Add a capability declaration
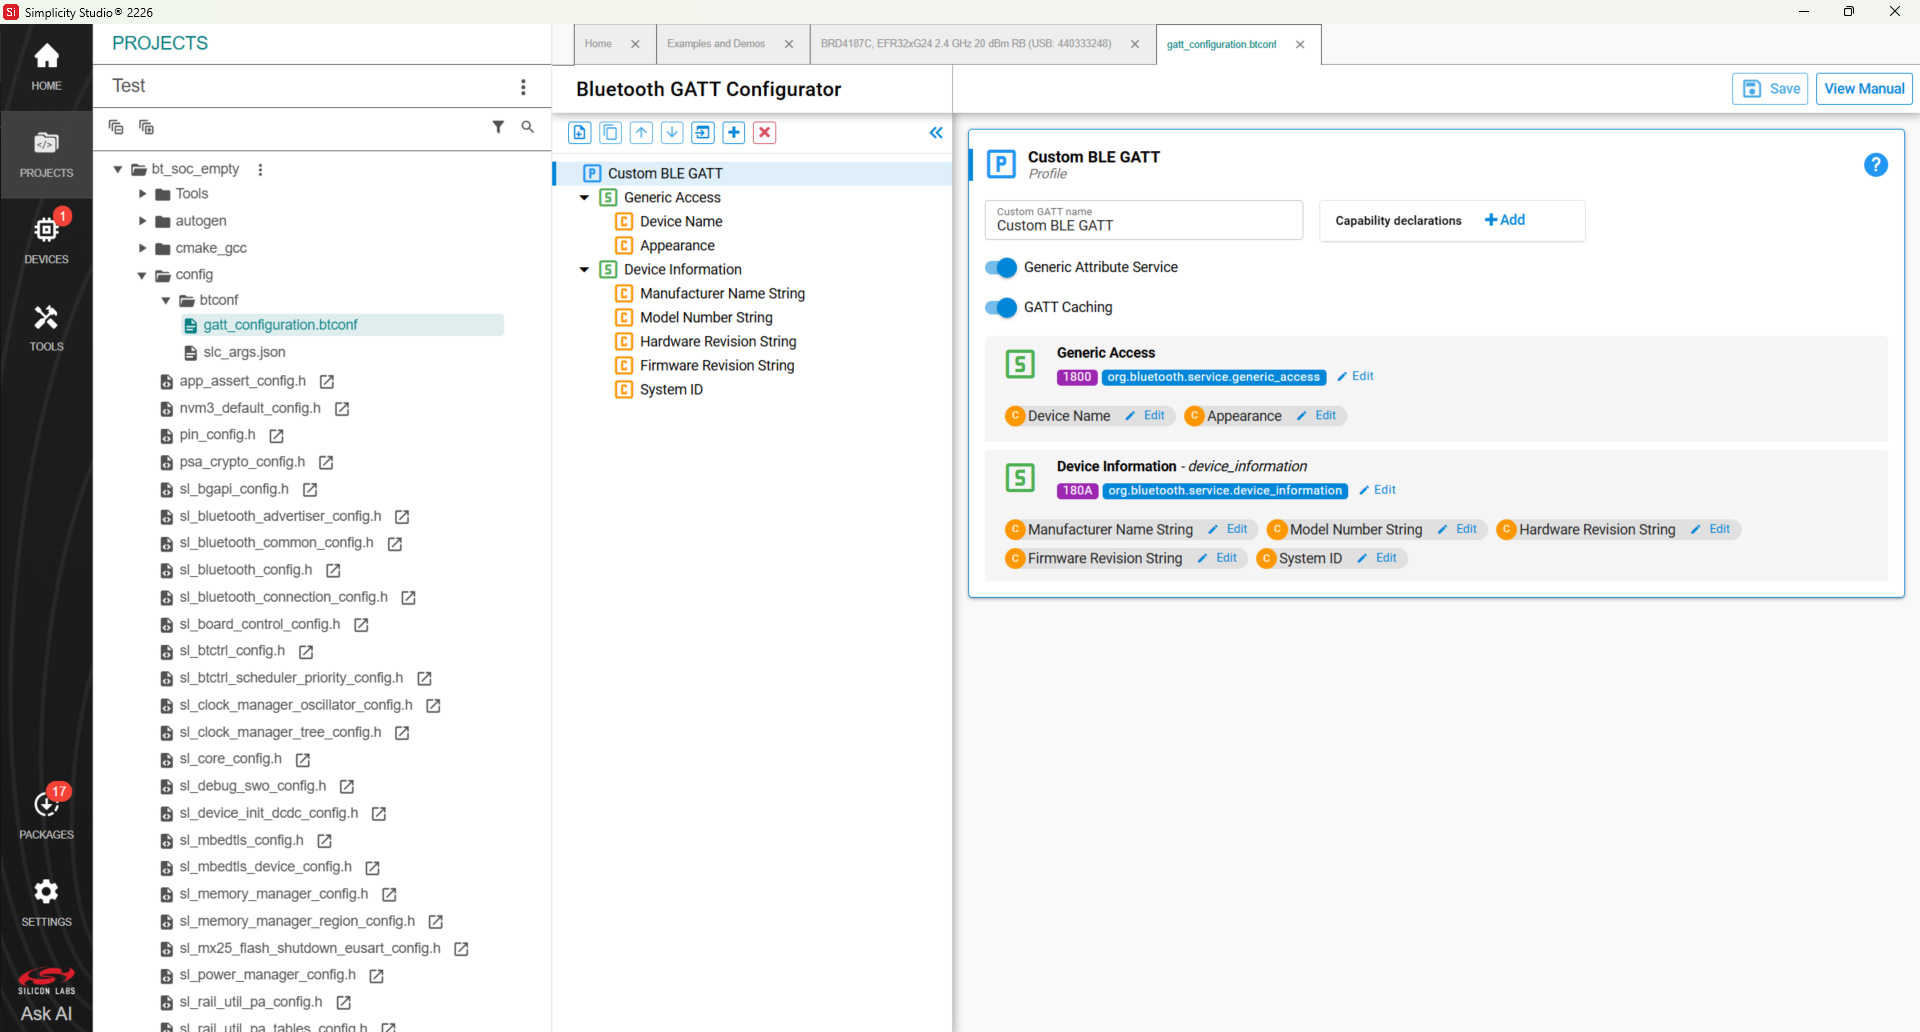The height and width of the screenshot is (1032, 1920). 1505,220
